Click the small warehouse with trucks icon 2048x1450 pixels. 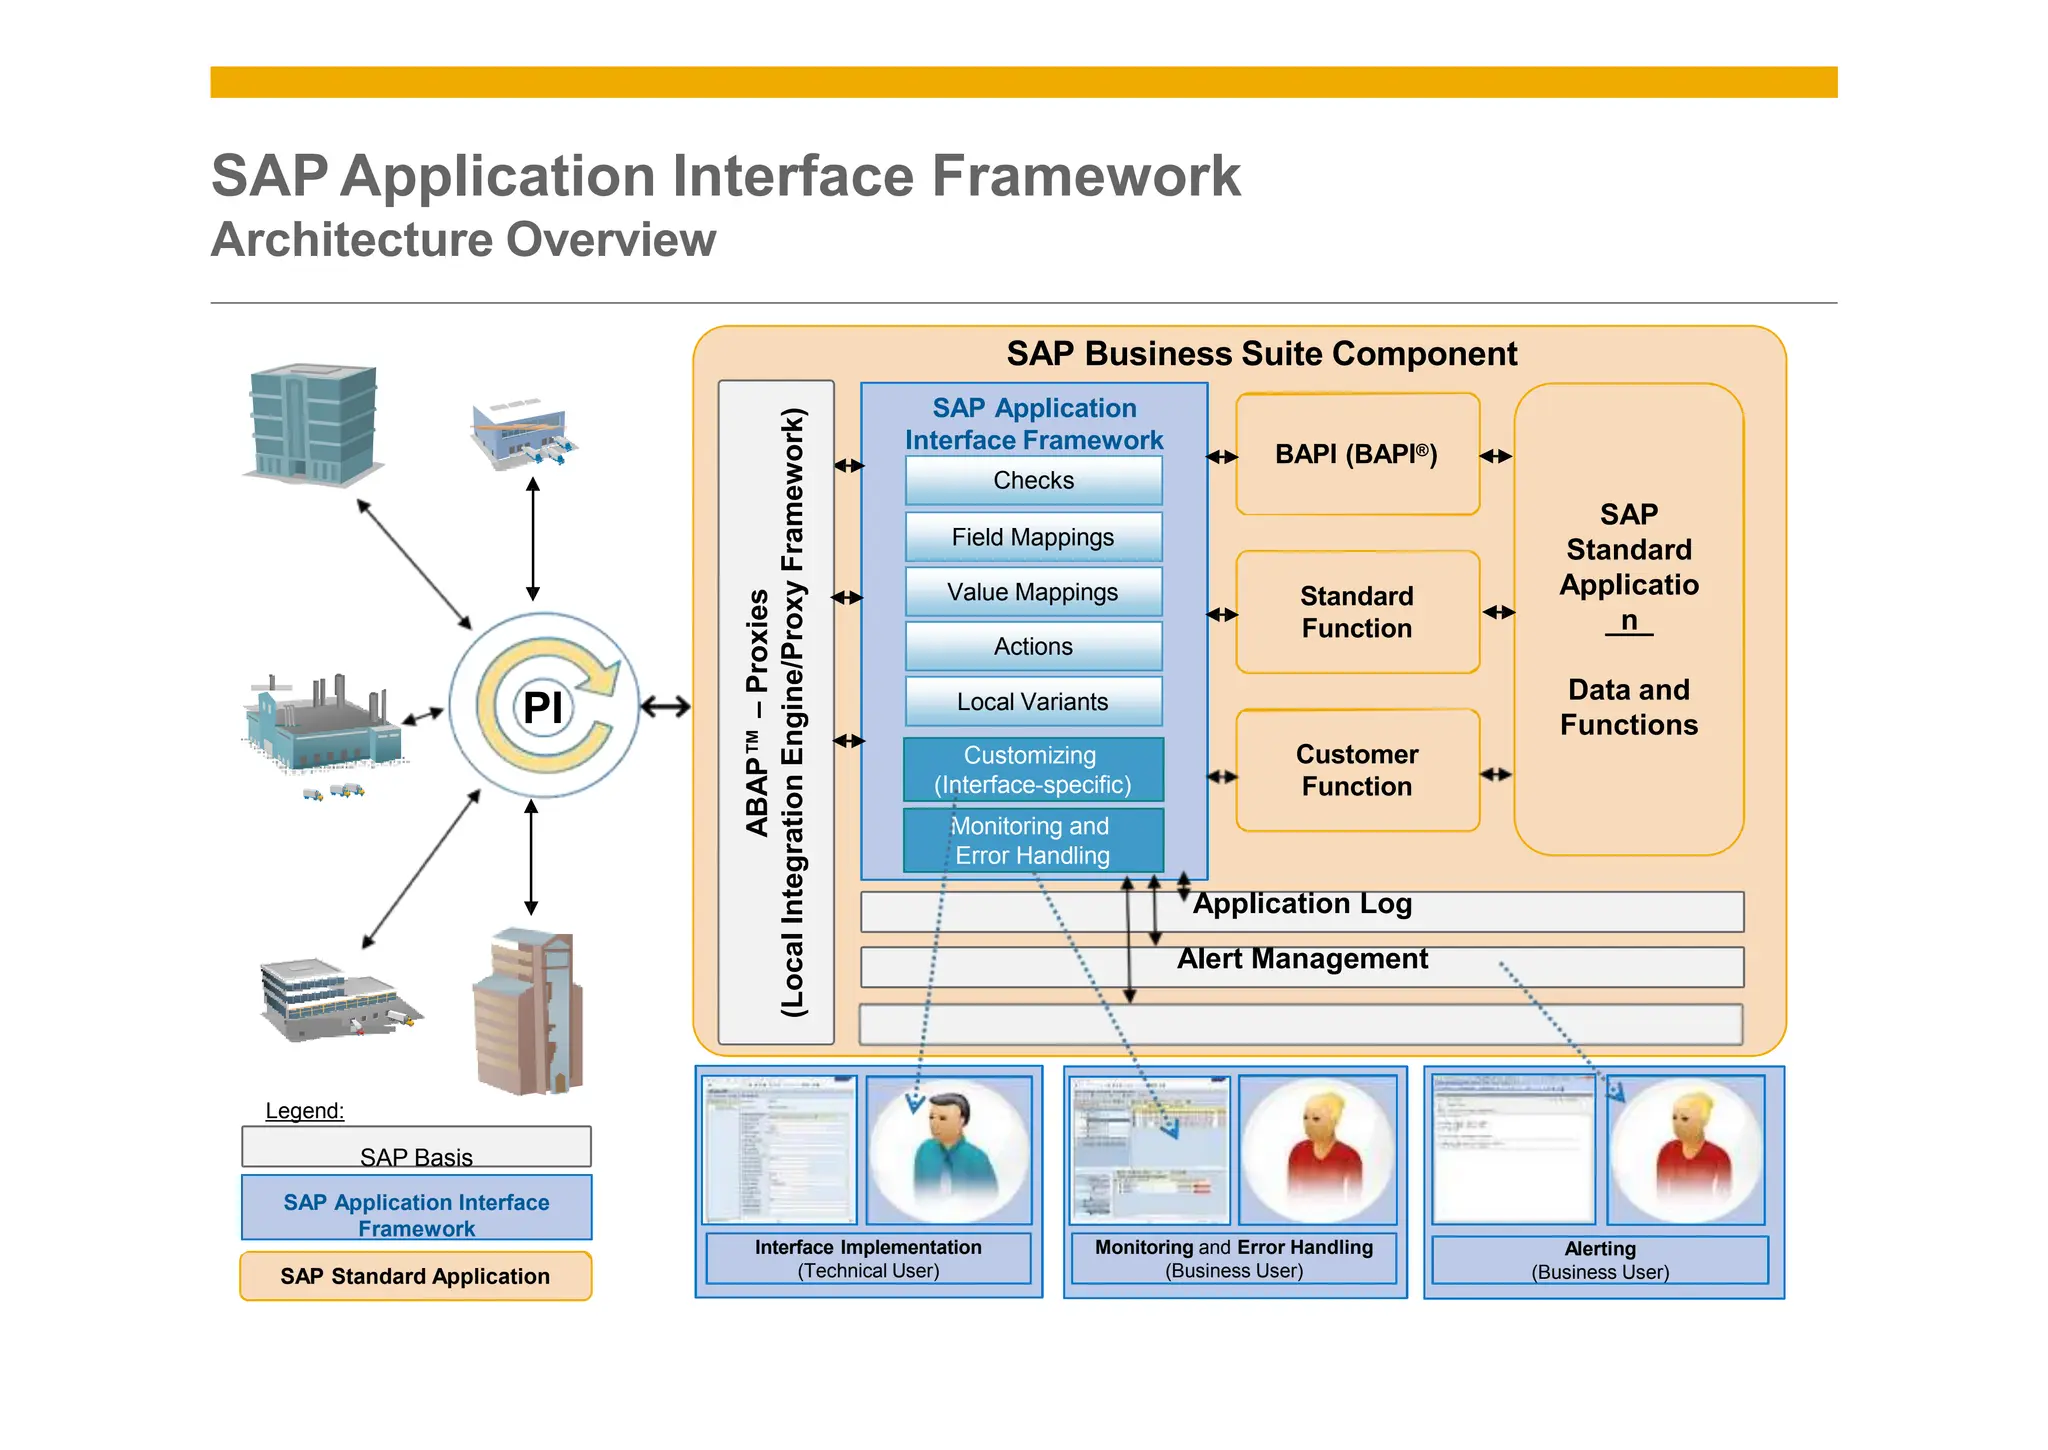point(524,433)
